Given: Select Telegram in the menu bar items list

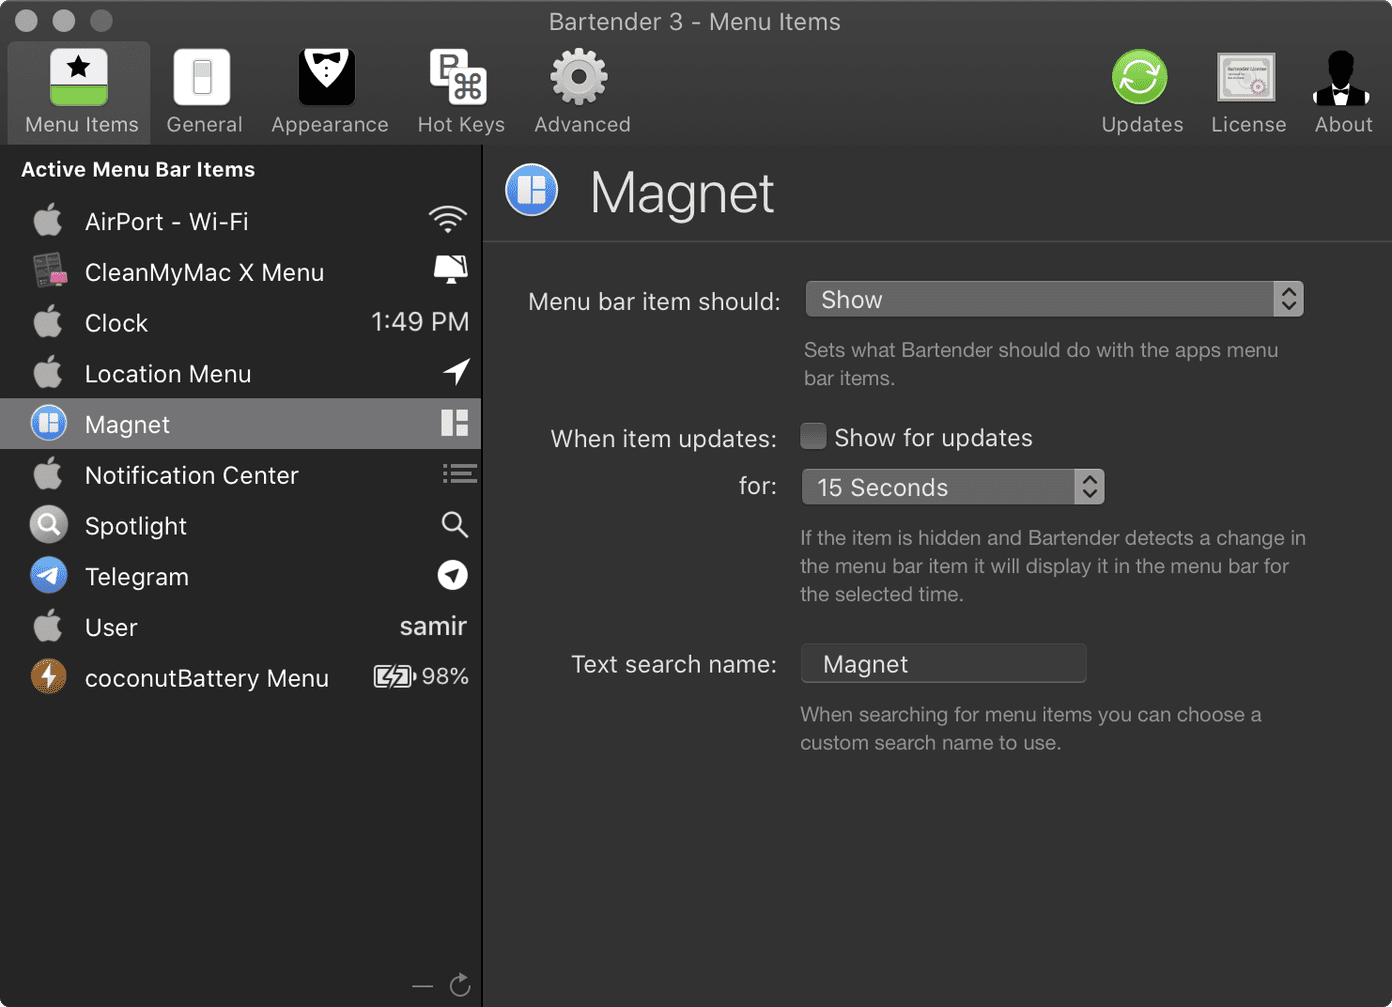Looking at the screenshot, I should pyautogui.click(x=241, y=576).
